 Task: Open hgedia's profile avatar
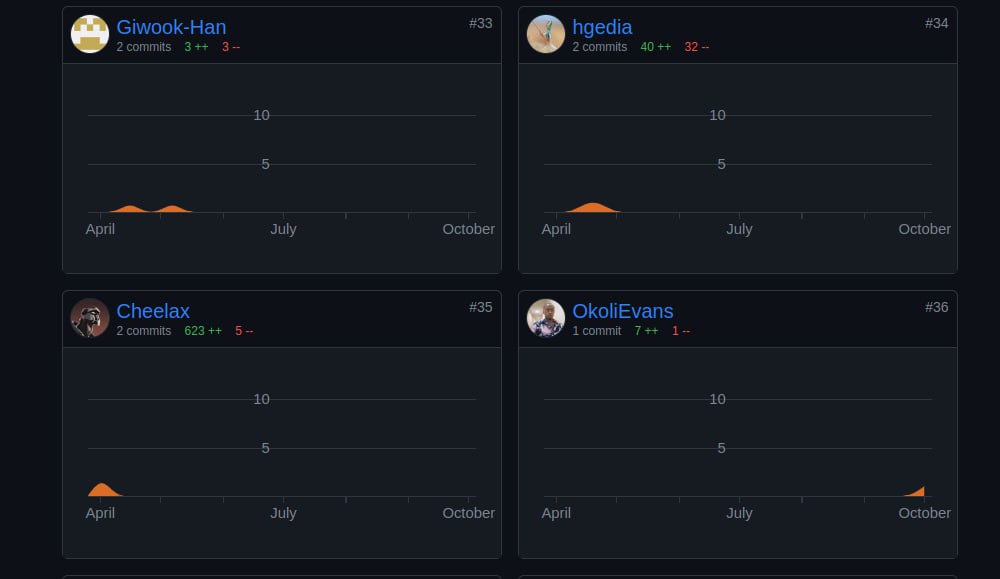546,34
